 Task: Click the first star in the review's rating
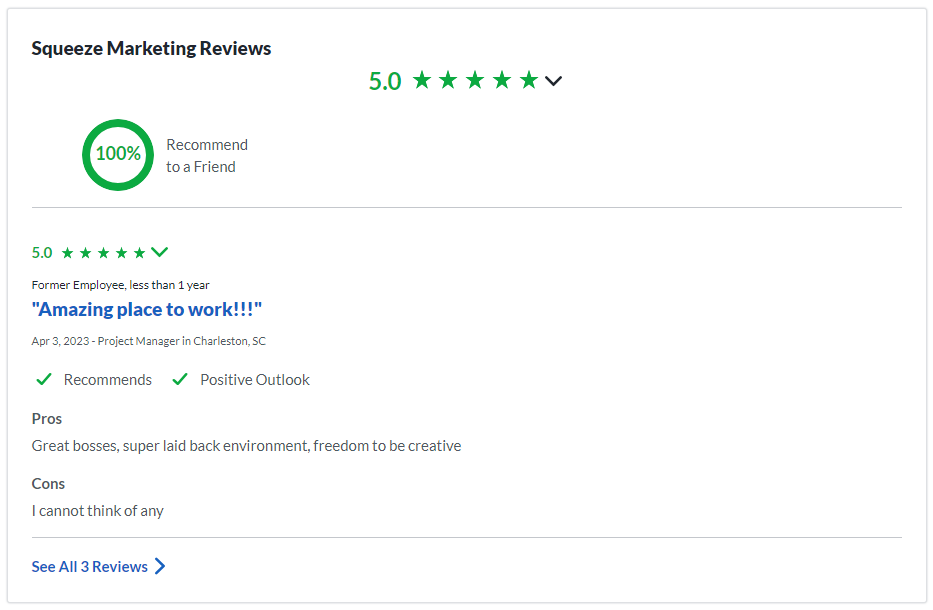(68, 253)
